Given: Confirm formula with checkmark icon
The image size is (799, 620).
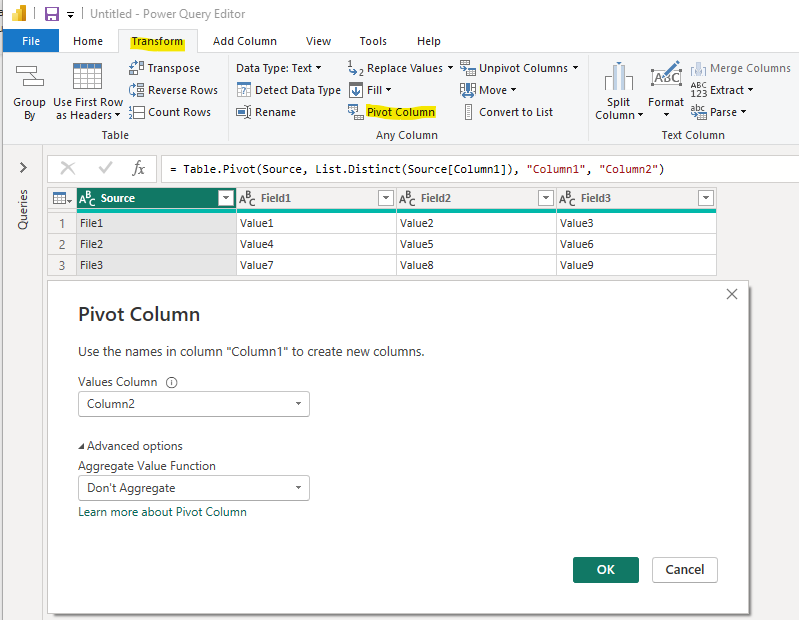Looking at the screenshot, I should 105,168.
